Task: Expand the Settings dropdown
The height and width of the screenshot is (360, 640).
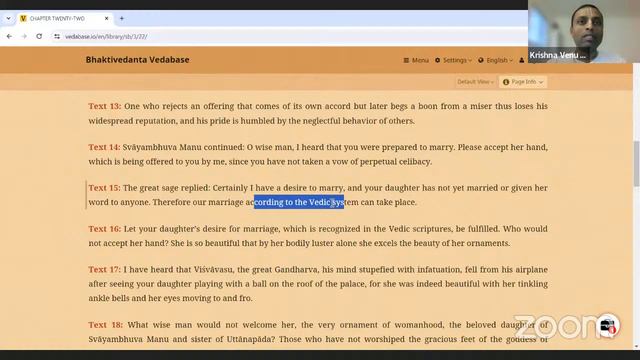Action: (453, 60)
